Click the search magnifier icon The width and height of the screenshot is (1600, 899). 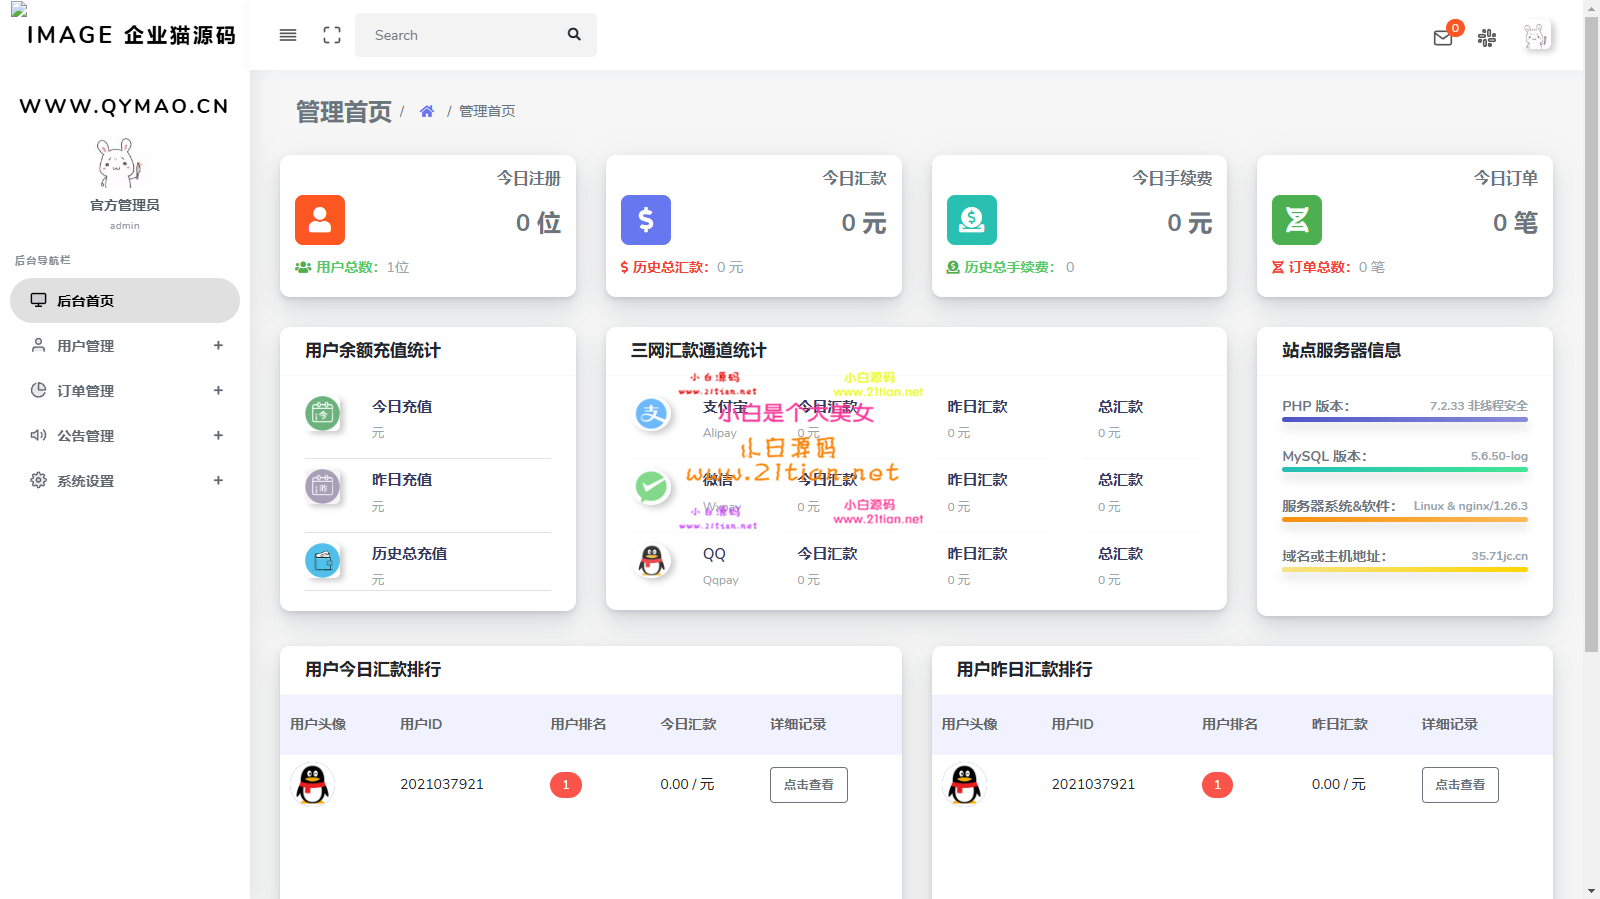(574, 34)
